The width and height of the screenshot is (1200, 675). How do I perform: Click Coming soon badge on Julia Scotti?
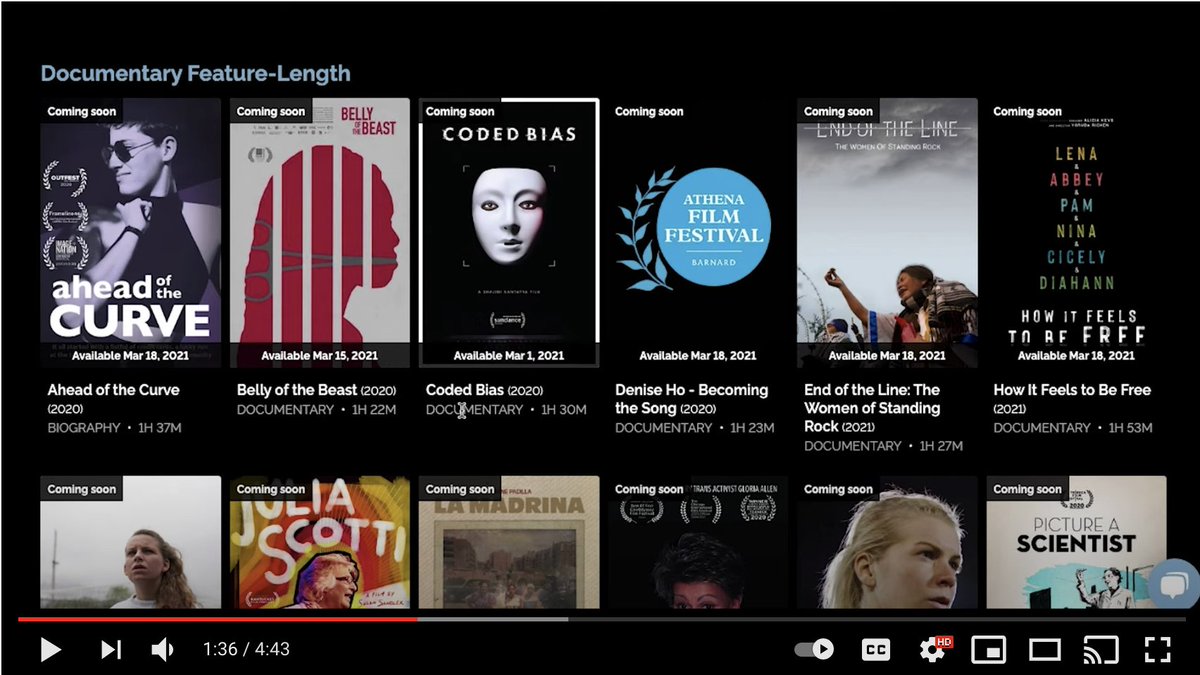[271, 489]
